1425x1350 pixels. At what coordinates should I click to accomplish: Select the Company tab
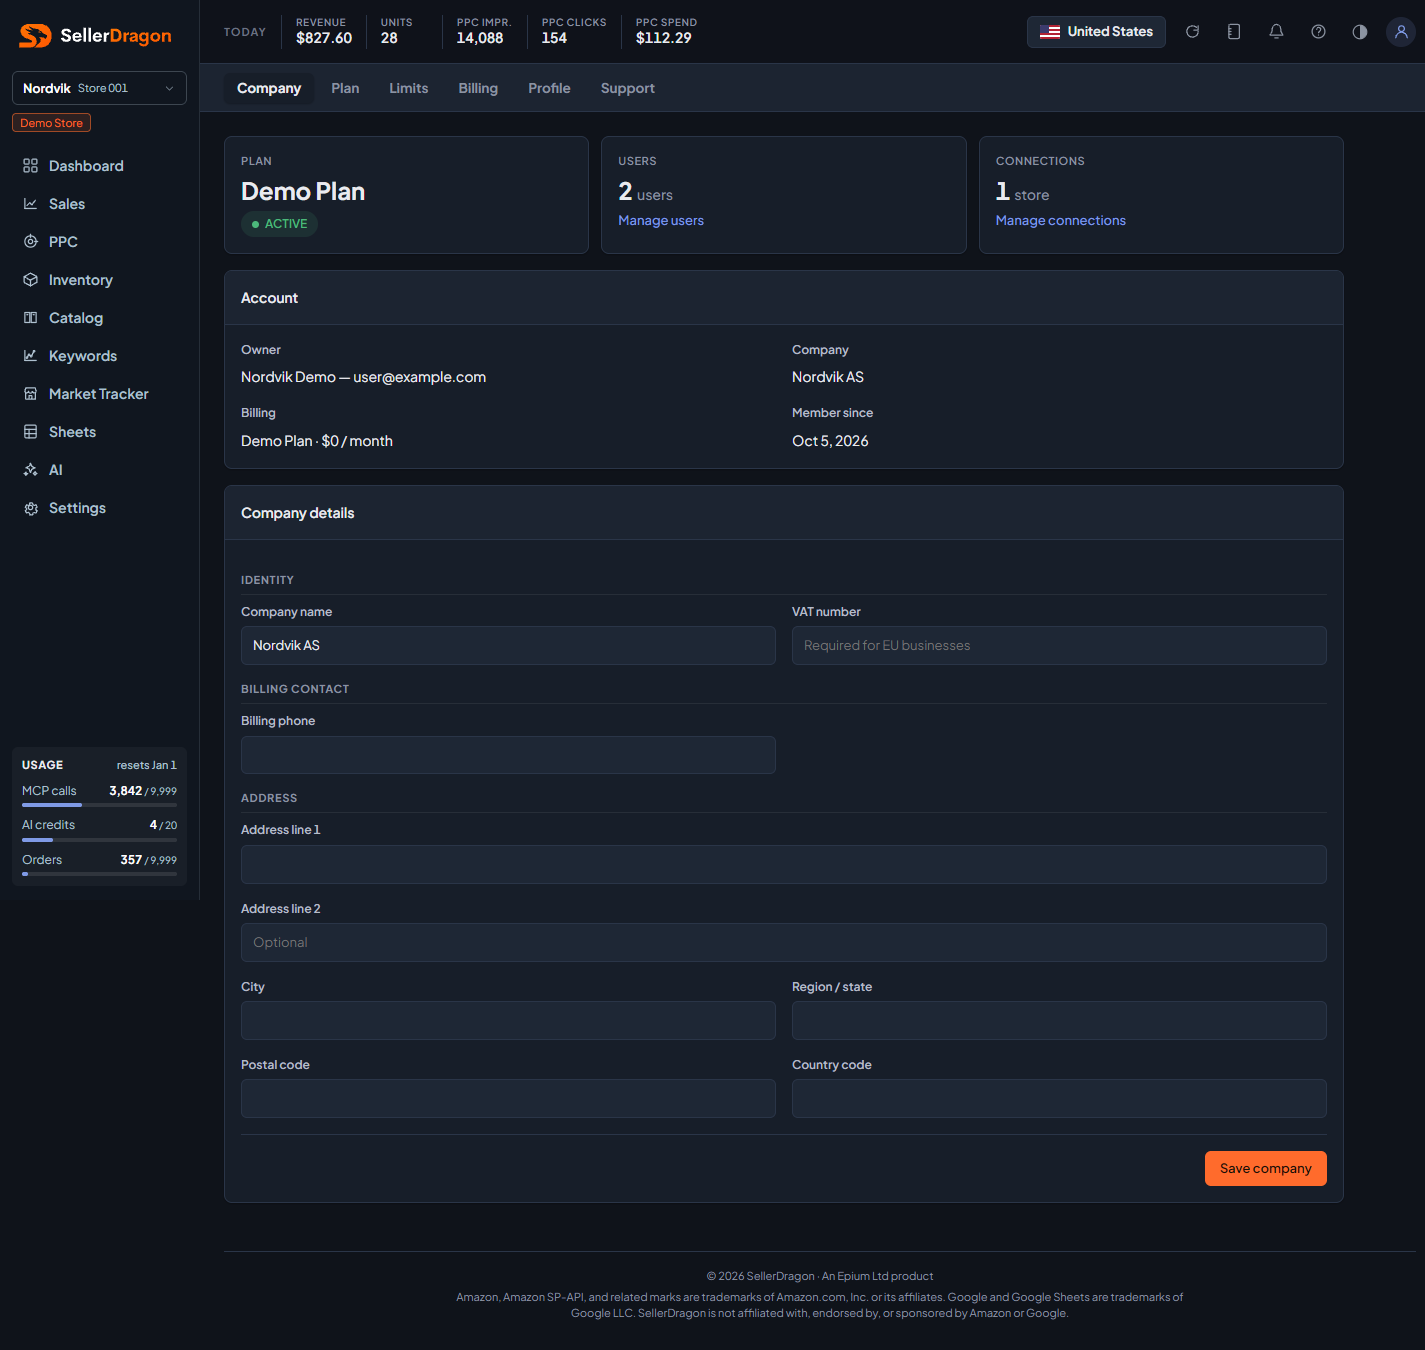coord(269,88)
